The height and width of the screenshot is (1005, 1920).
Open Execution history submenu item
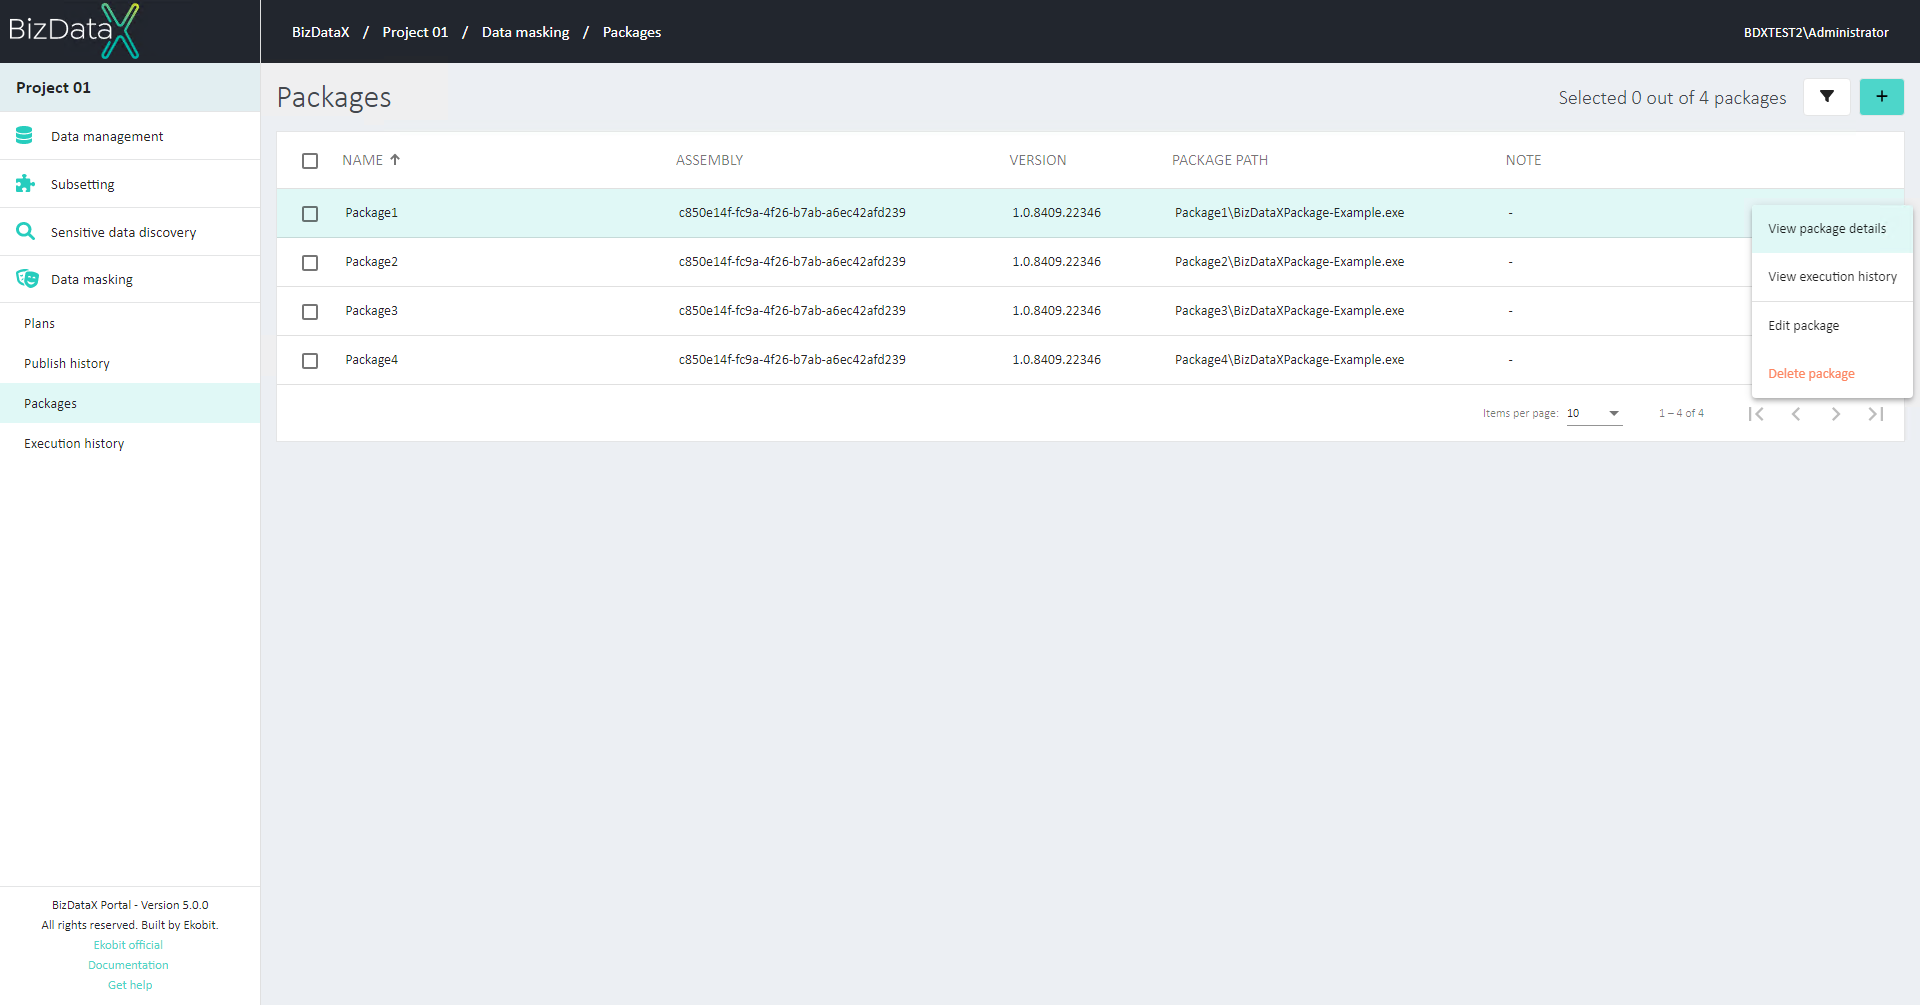pyautogui.click(x=130, y=443)
